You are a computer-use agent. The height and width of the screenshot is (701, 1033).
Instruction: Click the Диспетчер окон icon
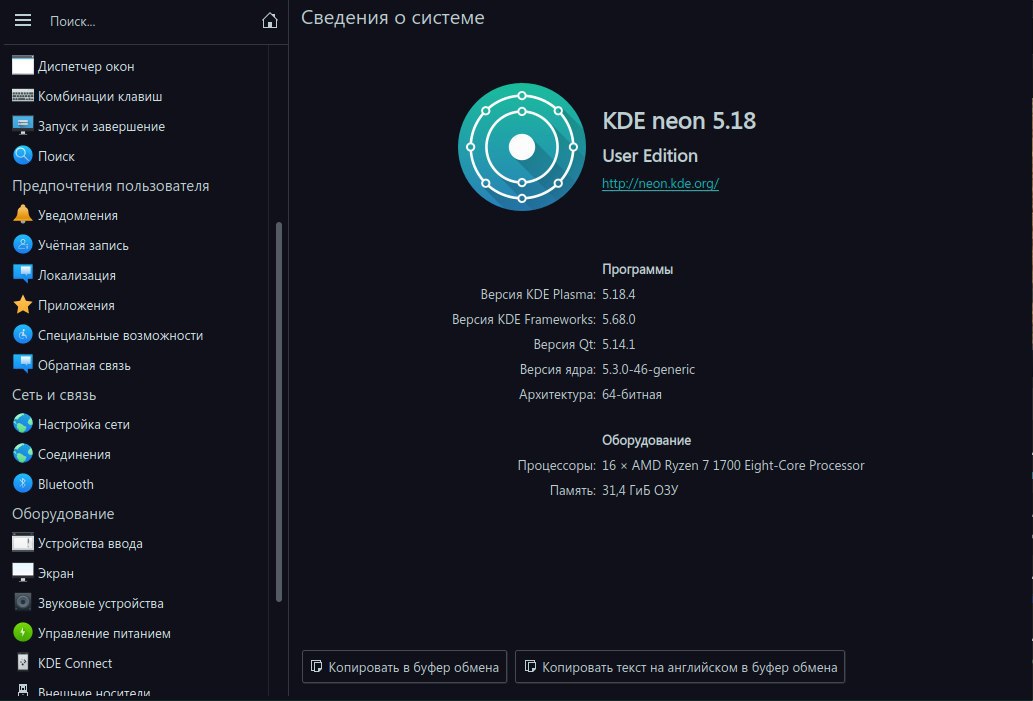click(22, 66)
